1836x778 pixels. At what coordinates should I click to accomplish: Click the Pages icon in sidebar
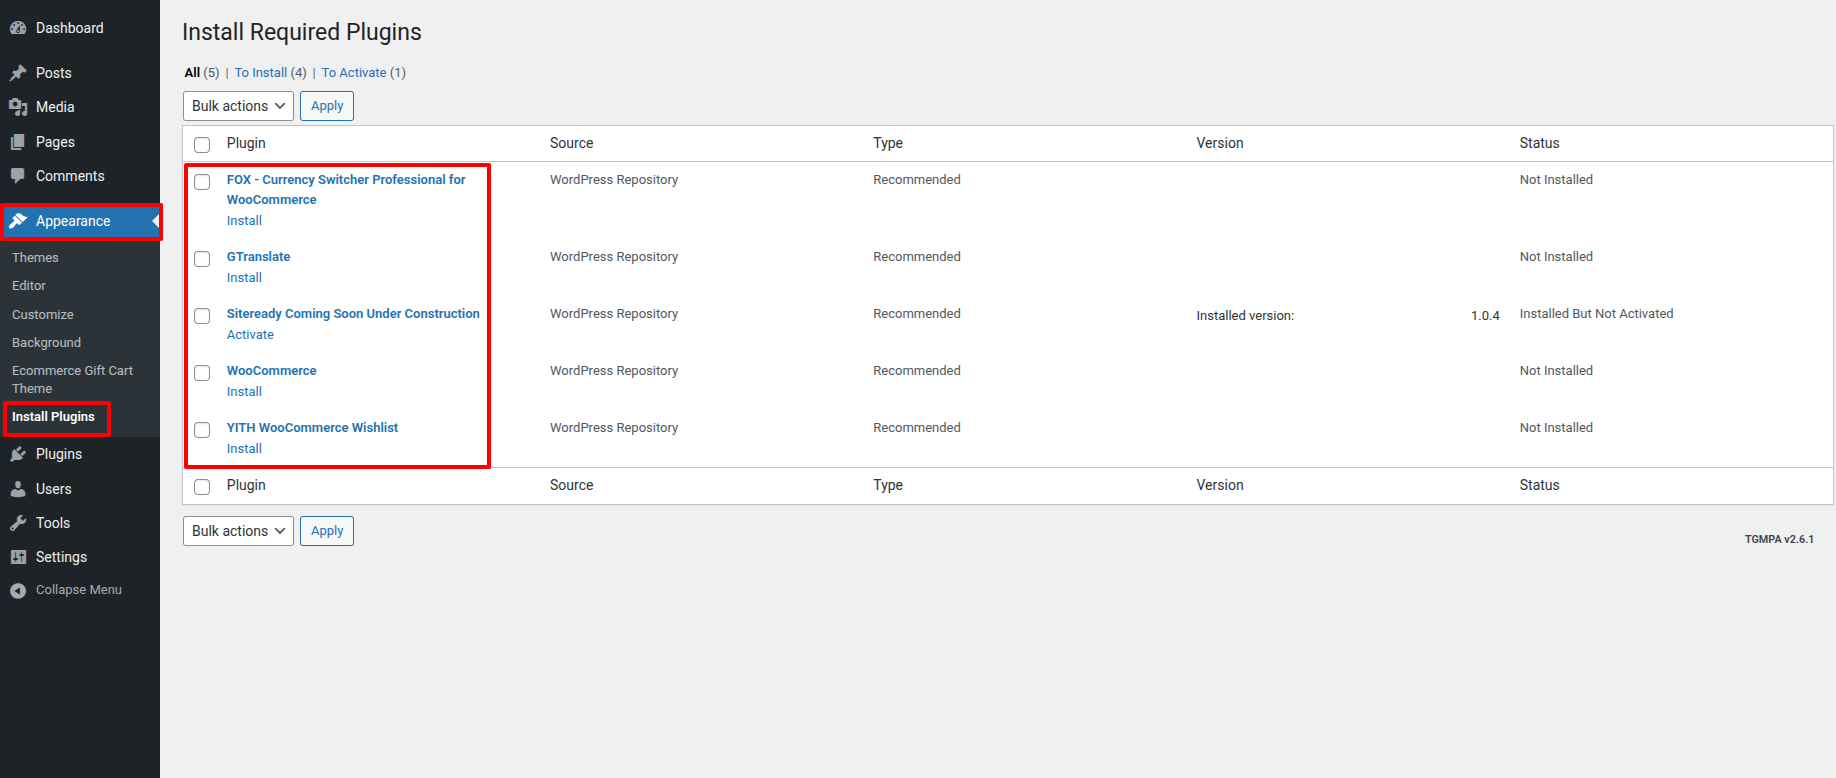[18, 142]
